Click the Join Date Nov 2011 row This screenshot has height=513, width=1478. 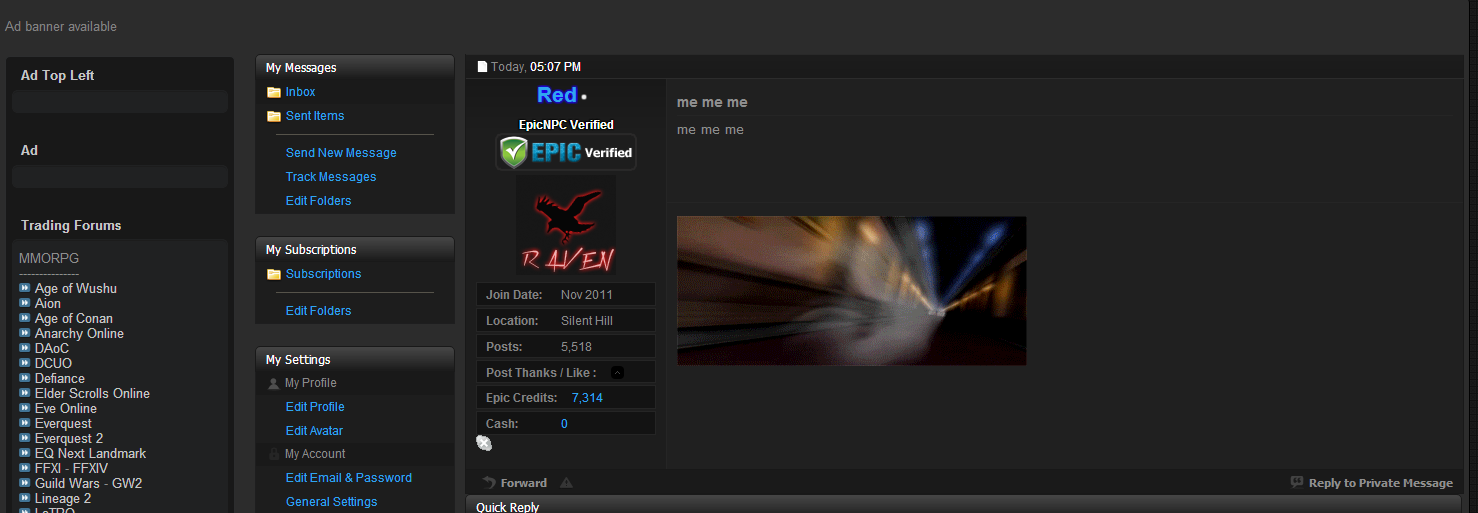(x=566, y=295)
